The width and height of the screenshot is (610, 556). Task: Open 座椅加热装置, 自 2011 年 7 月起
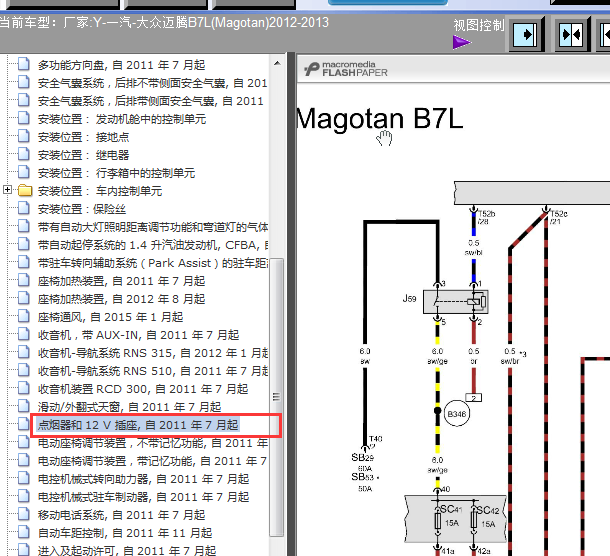pyautogui.click(x=121, y=281)
